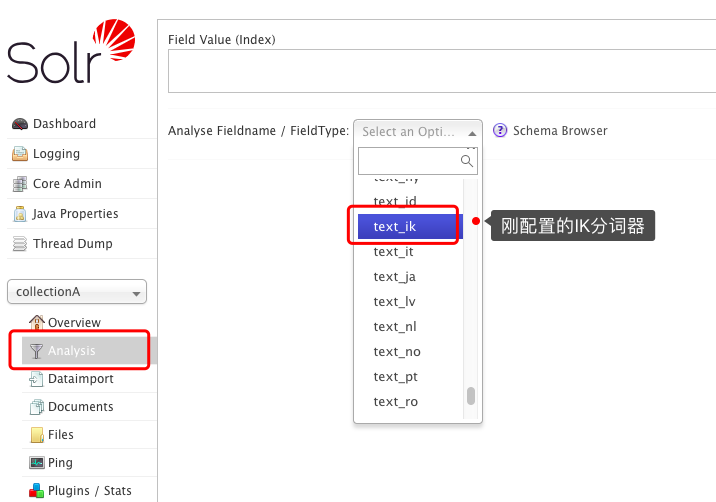
Task: Open the Dataimport section
Action: point(81,379)
